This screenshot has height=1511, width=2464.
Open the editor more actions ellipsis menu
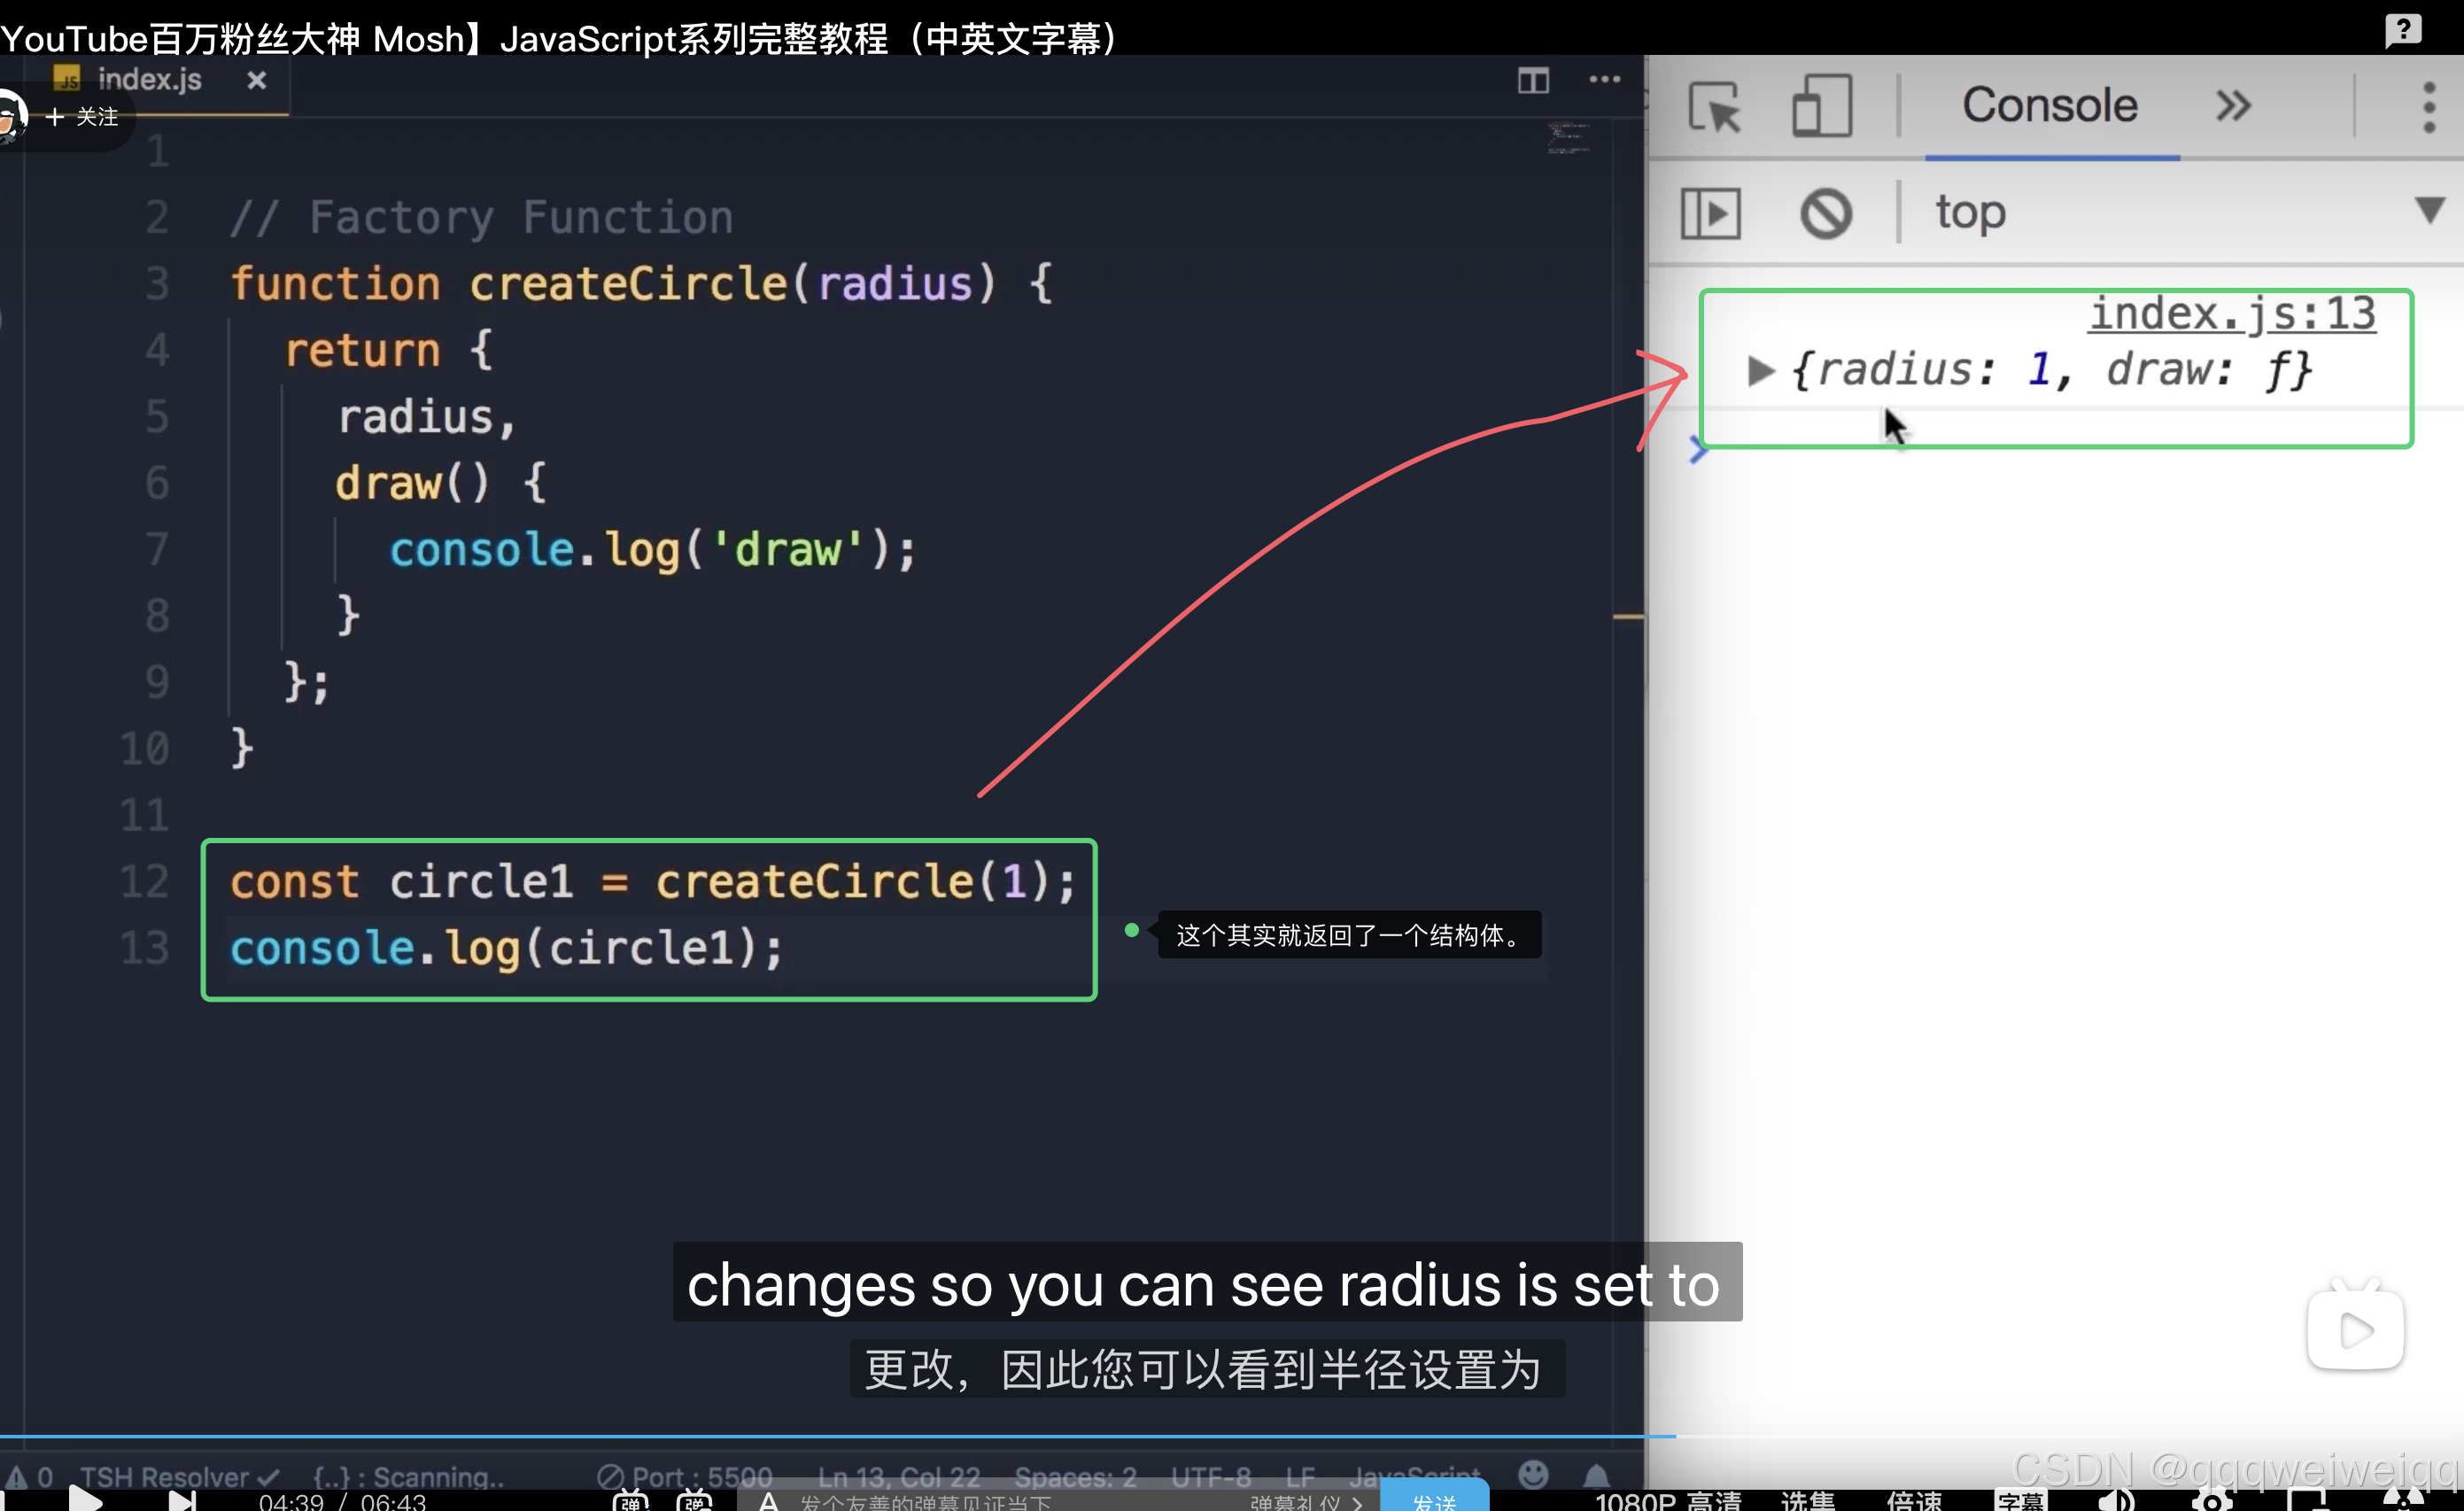(1604, 79)
